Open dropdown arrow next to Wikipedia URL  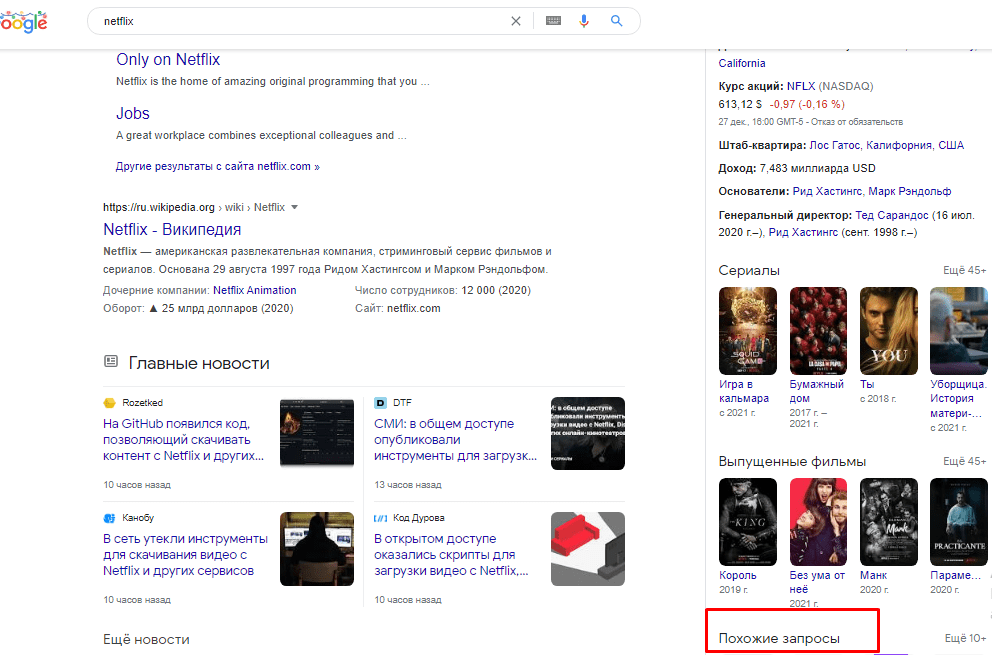click(x=294, y=208)
